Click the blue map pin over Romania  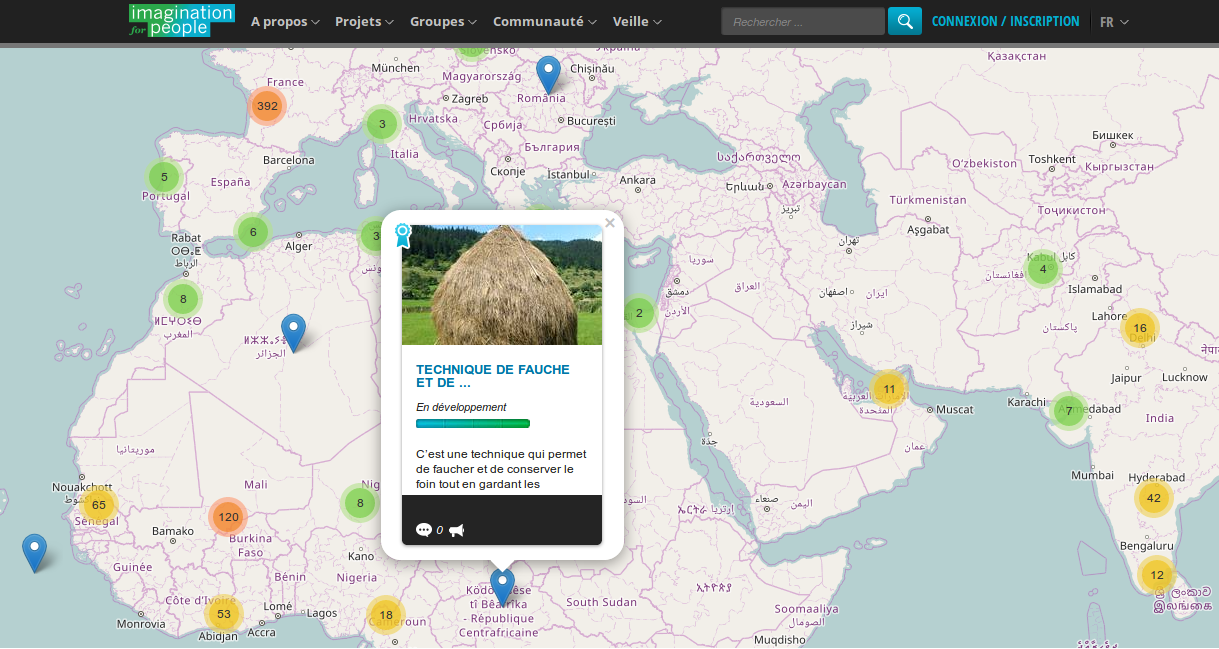pyautogui.click(x=548, y=74)
